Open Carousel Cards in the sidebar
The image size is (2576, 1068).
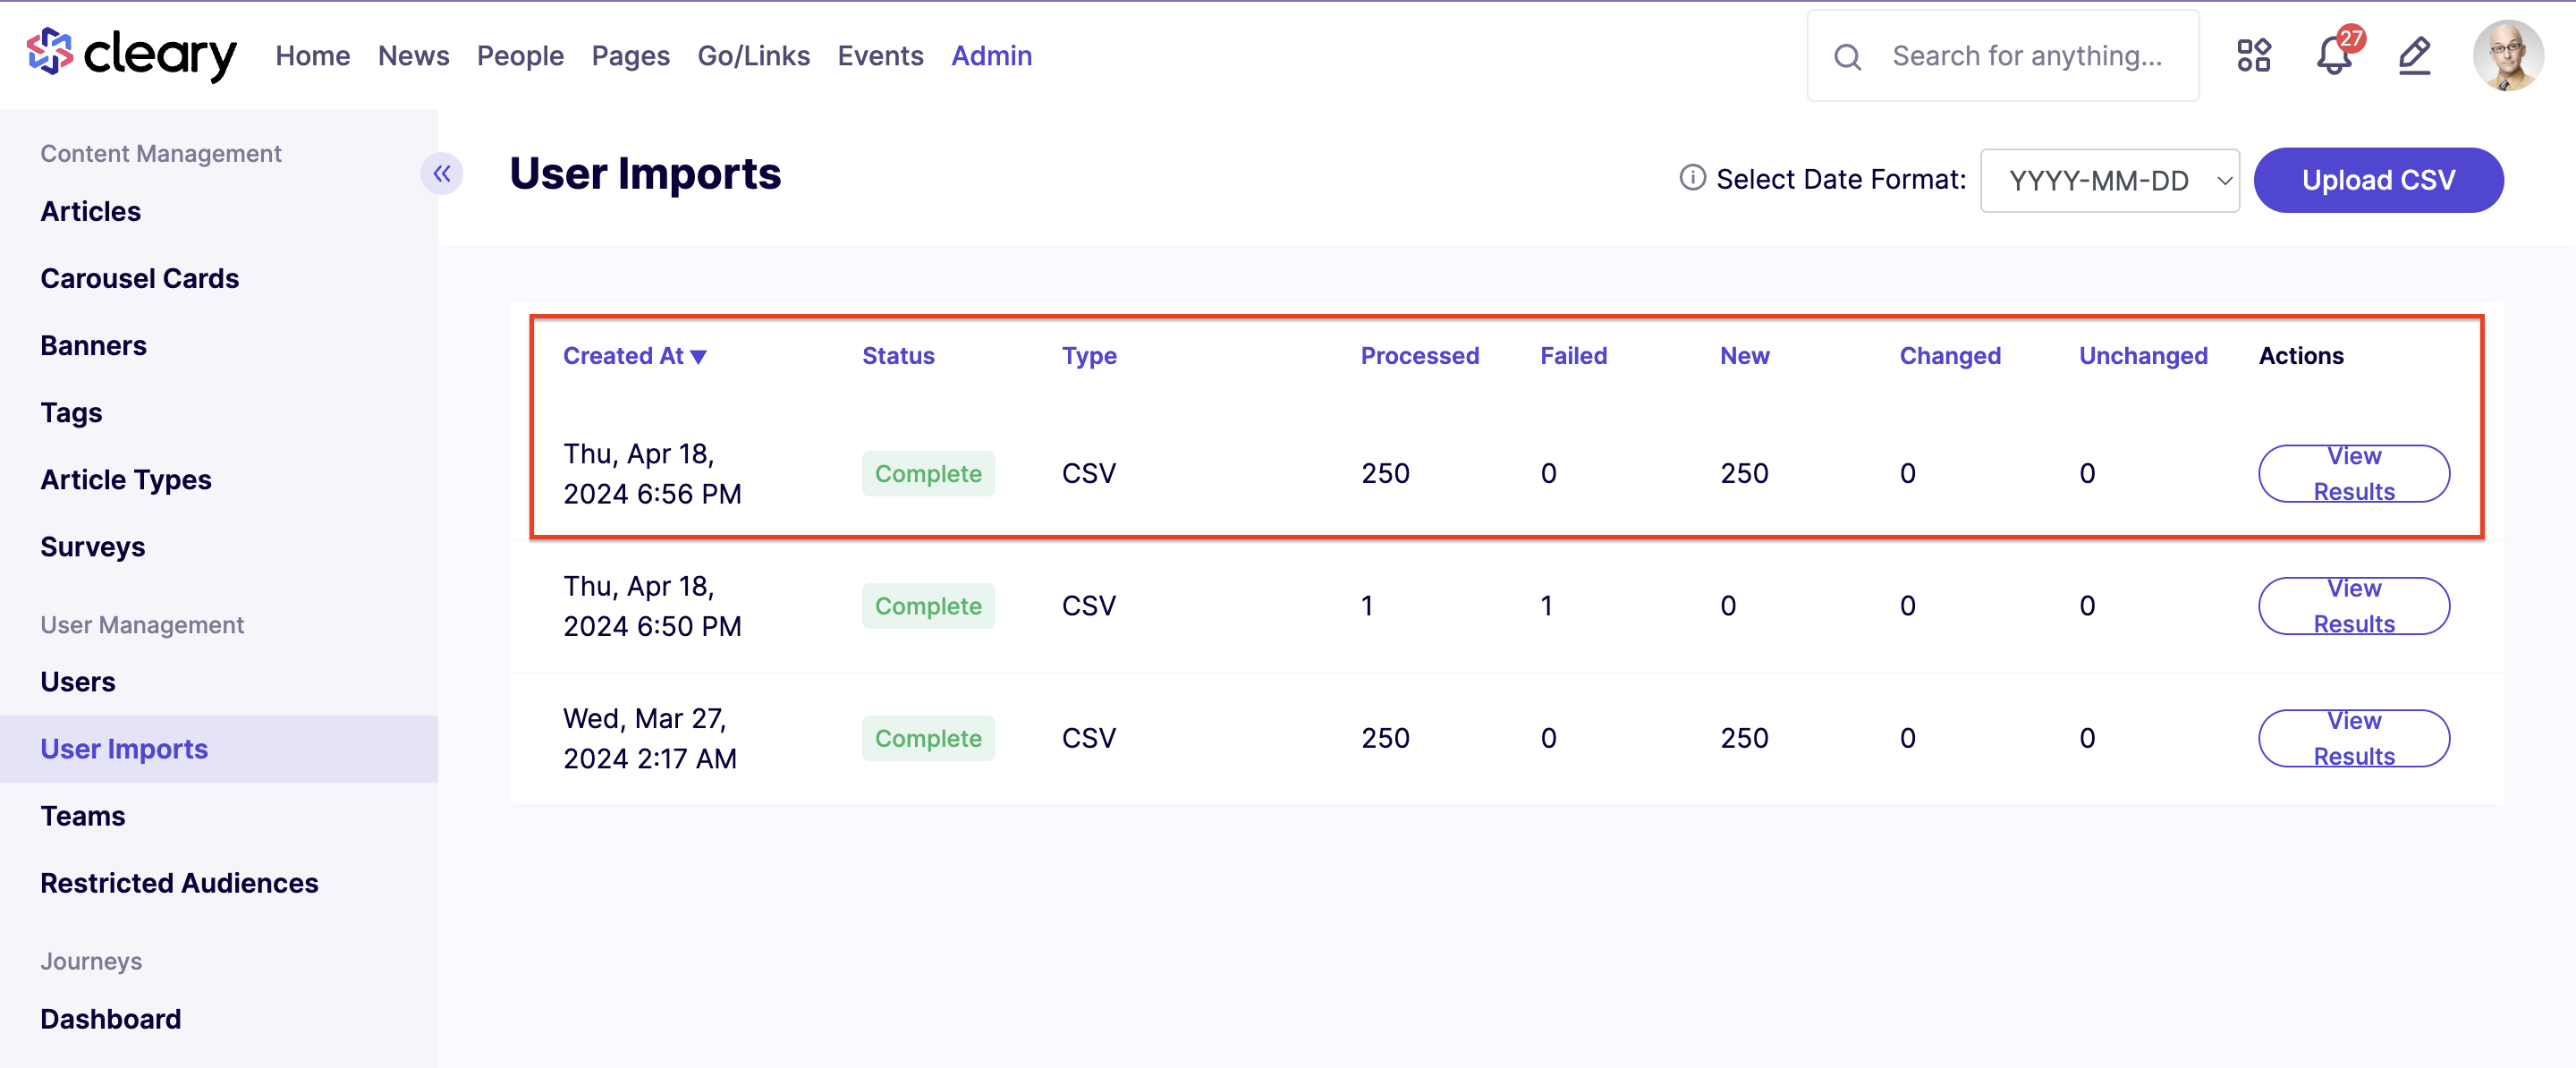(139, 279)
